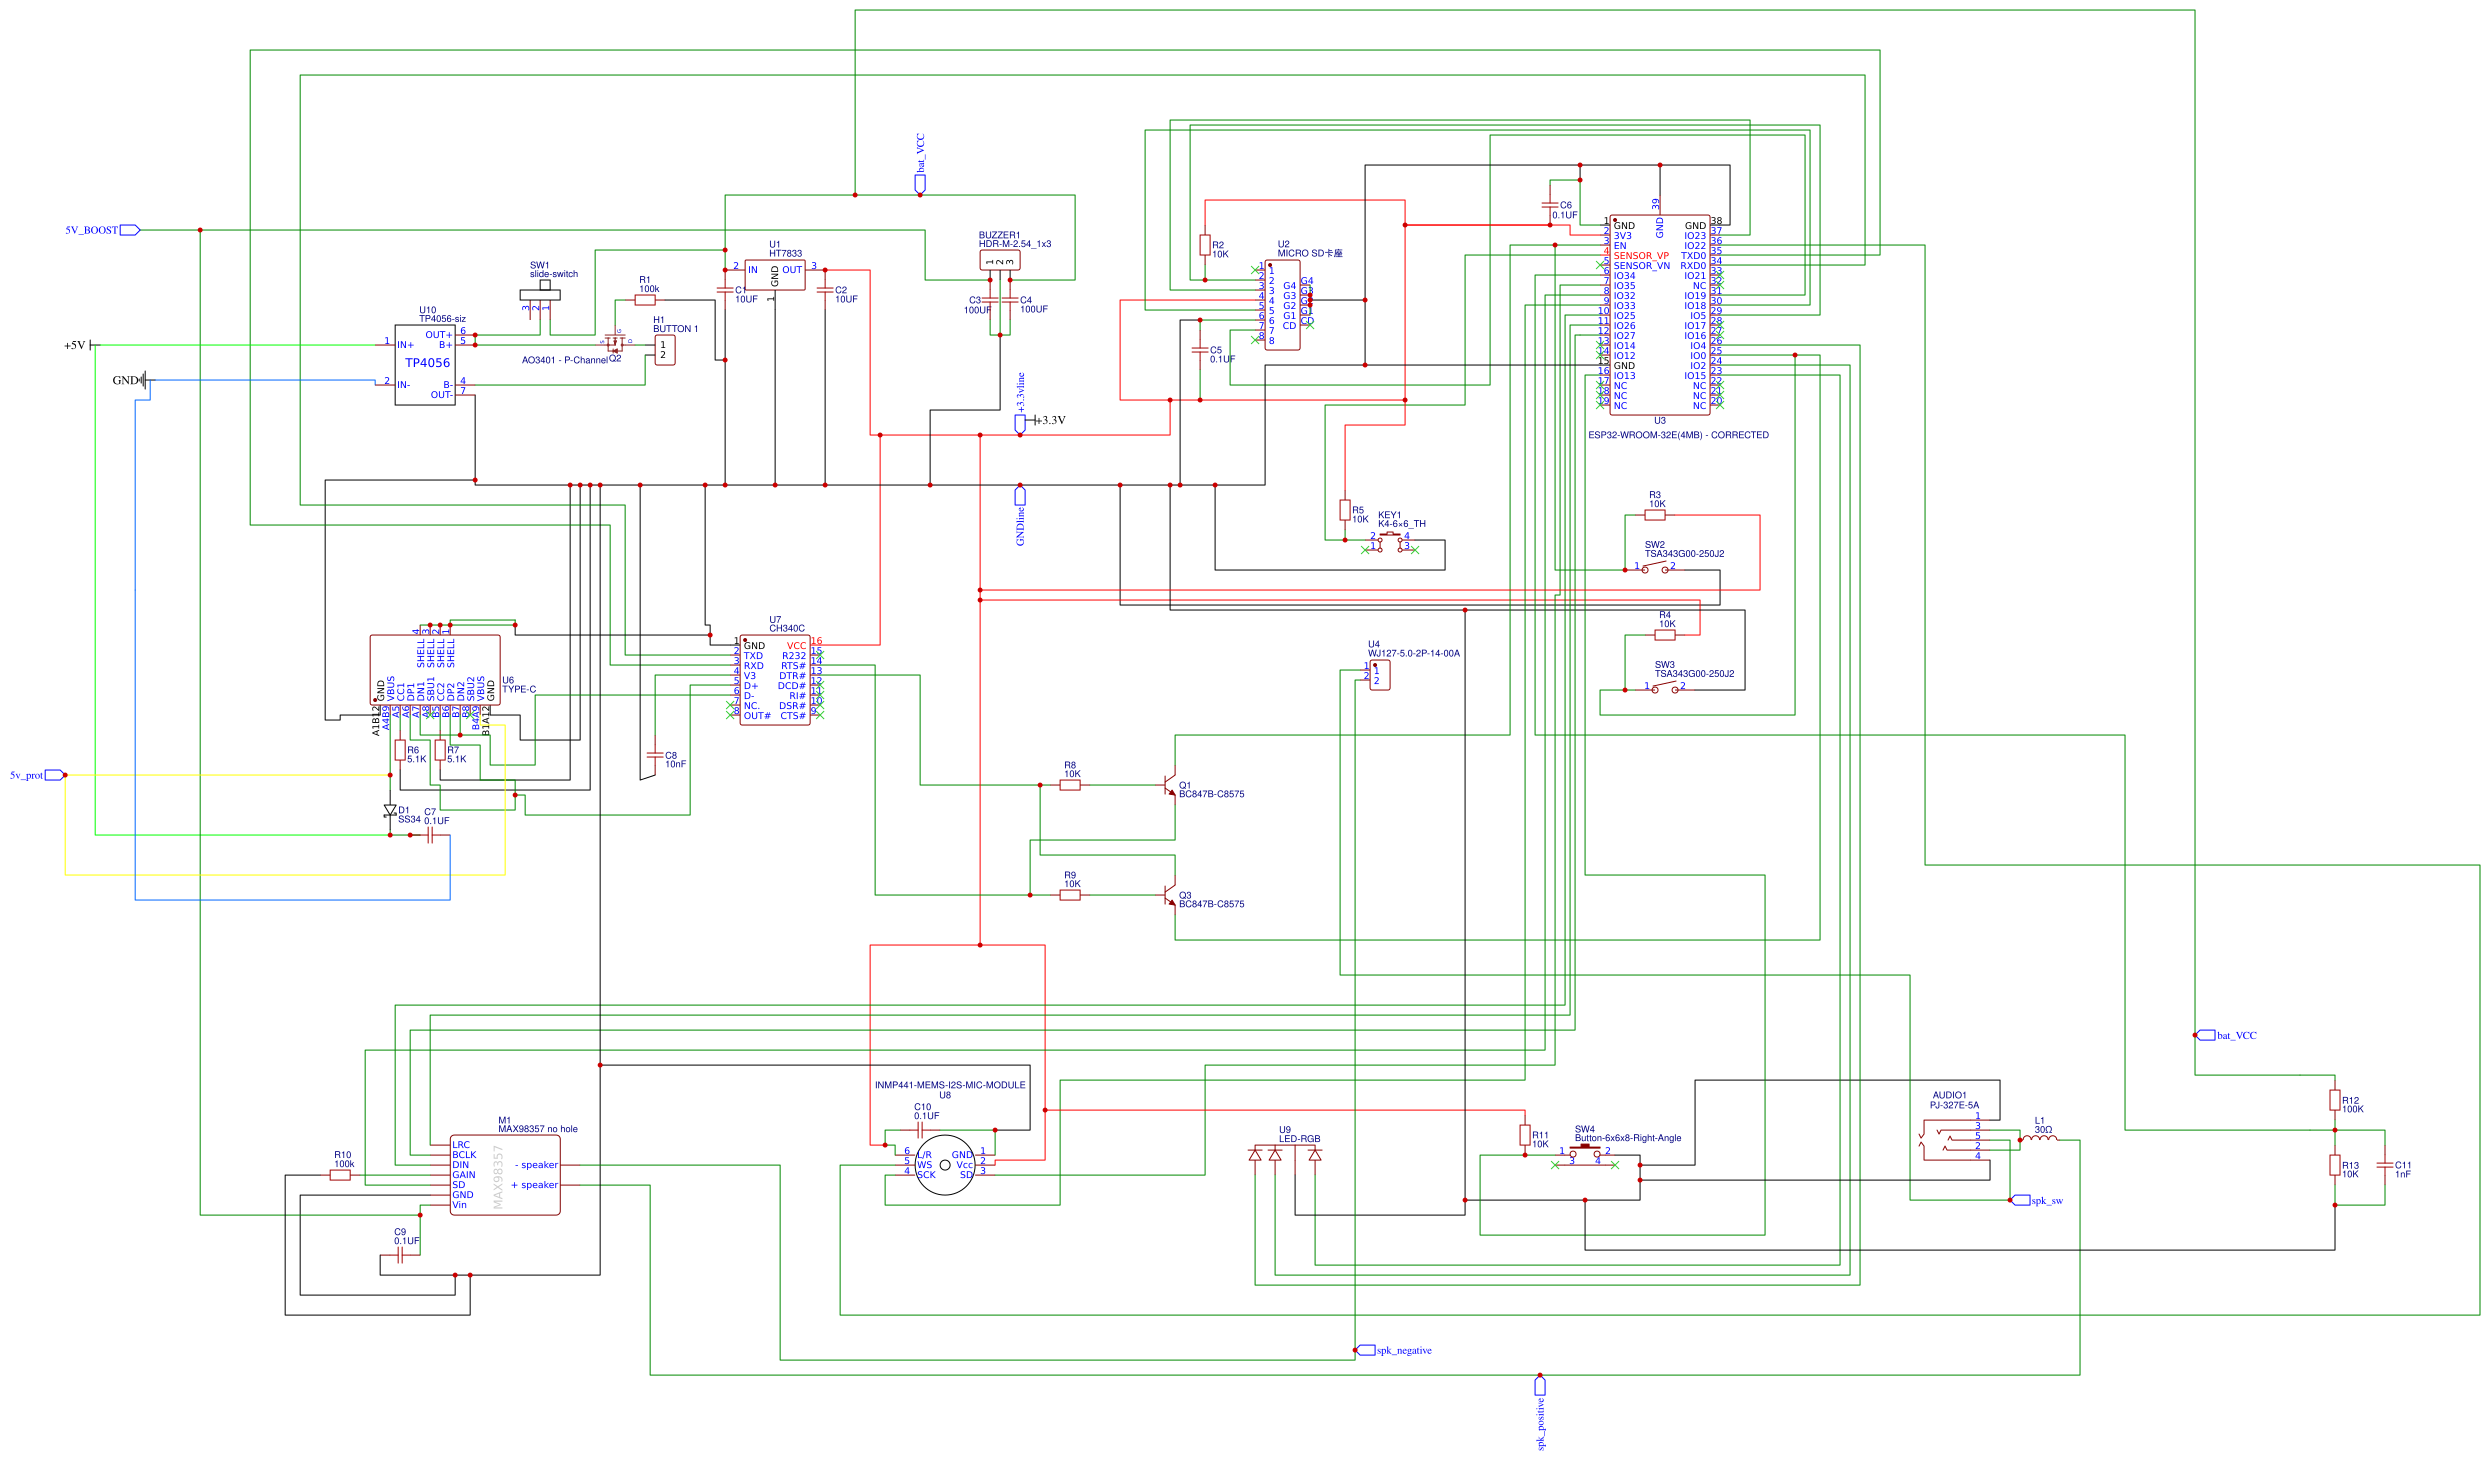
Task: Click resistor R8 10K
Action: (1070, 785)
